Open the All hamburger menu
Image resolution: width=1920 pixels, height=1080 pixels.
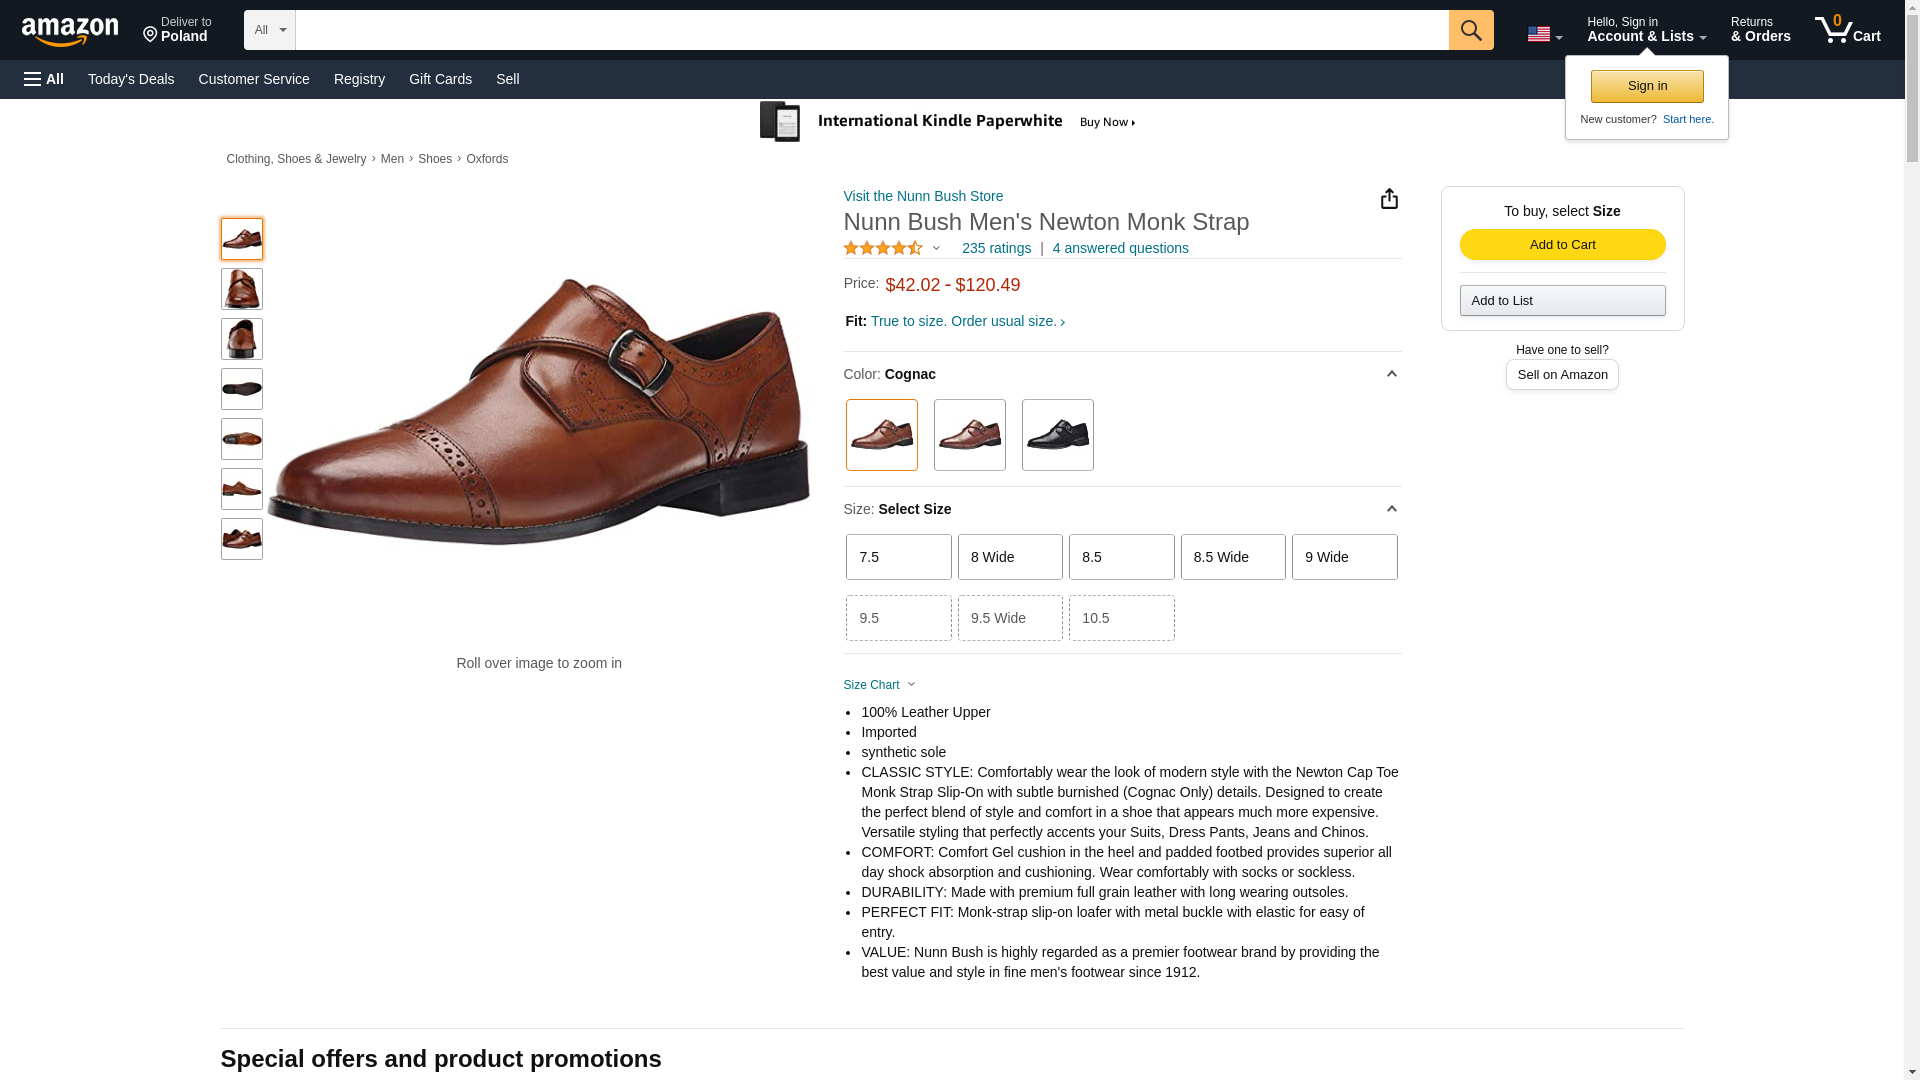coord(44,79)
